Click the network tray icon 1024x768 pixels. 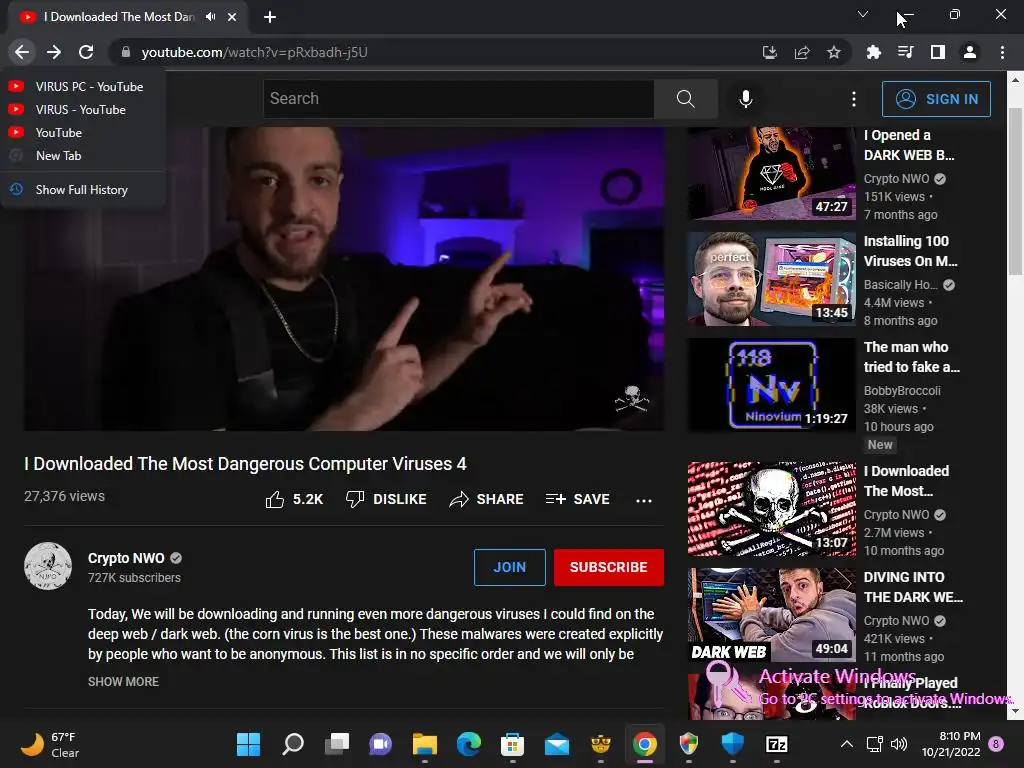(874, 744)
